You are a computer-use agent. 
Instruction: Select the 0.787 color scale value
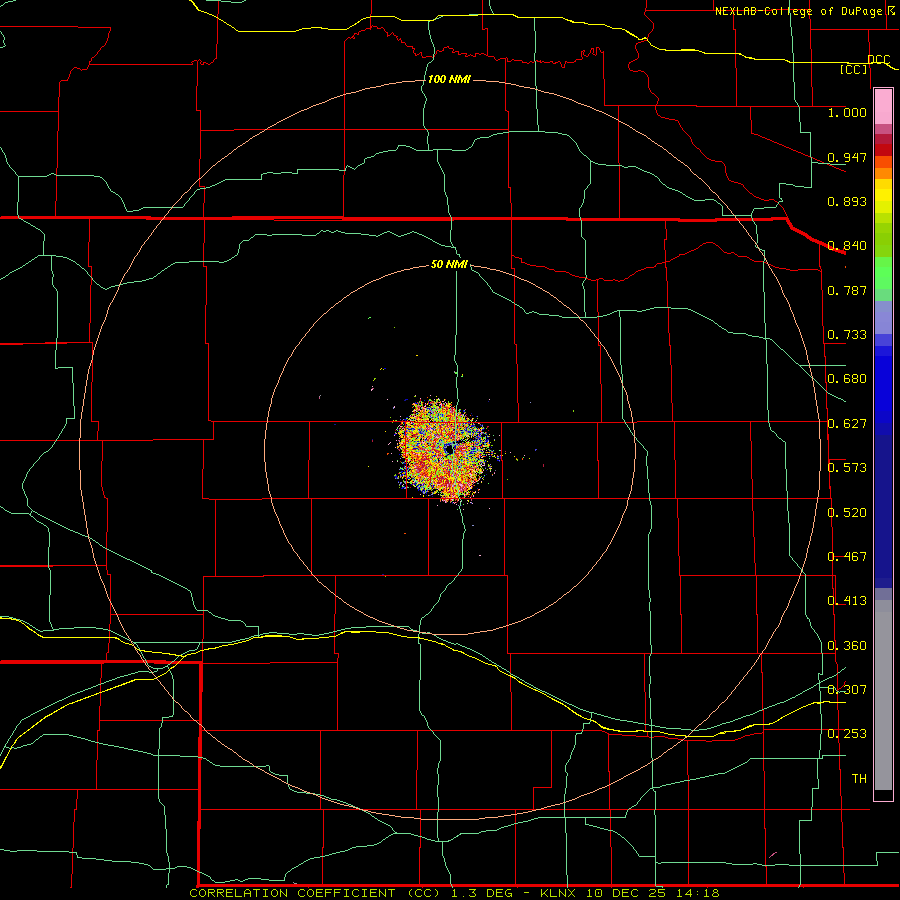pos(847,290)
